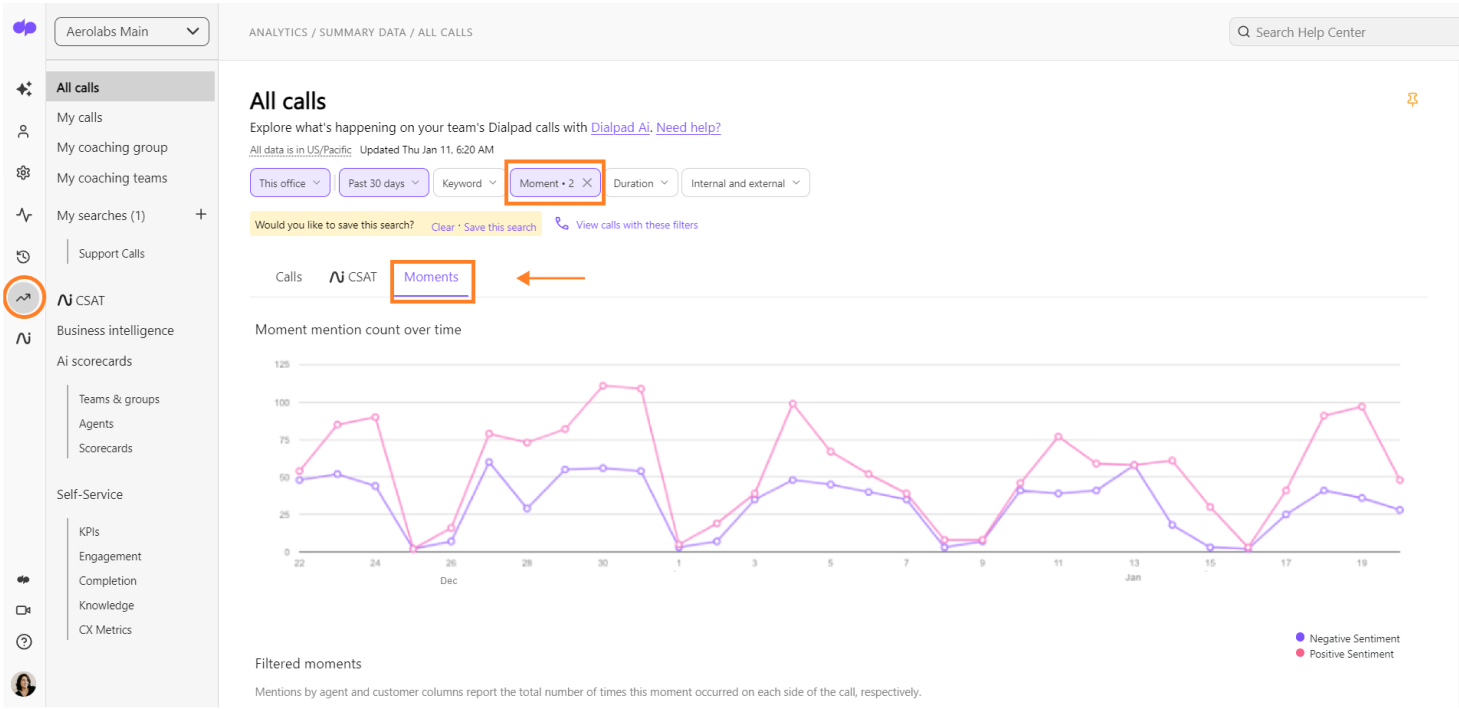
Task: Open the Internal and external dropdown
Action: pyautogui.click(x=745, y=183)
